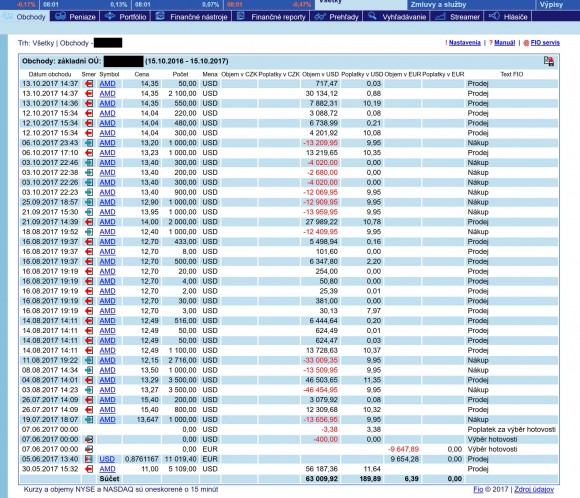
Task: Click the withdrawal icon in the 07.06.2017 -400,00 row
Action: click(89, 439)
